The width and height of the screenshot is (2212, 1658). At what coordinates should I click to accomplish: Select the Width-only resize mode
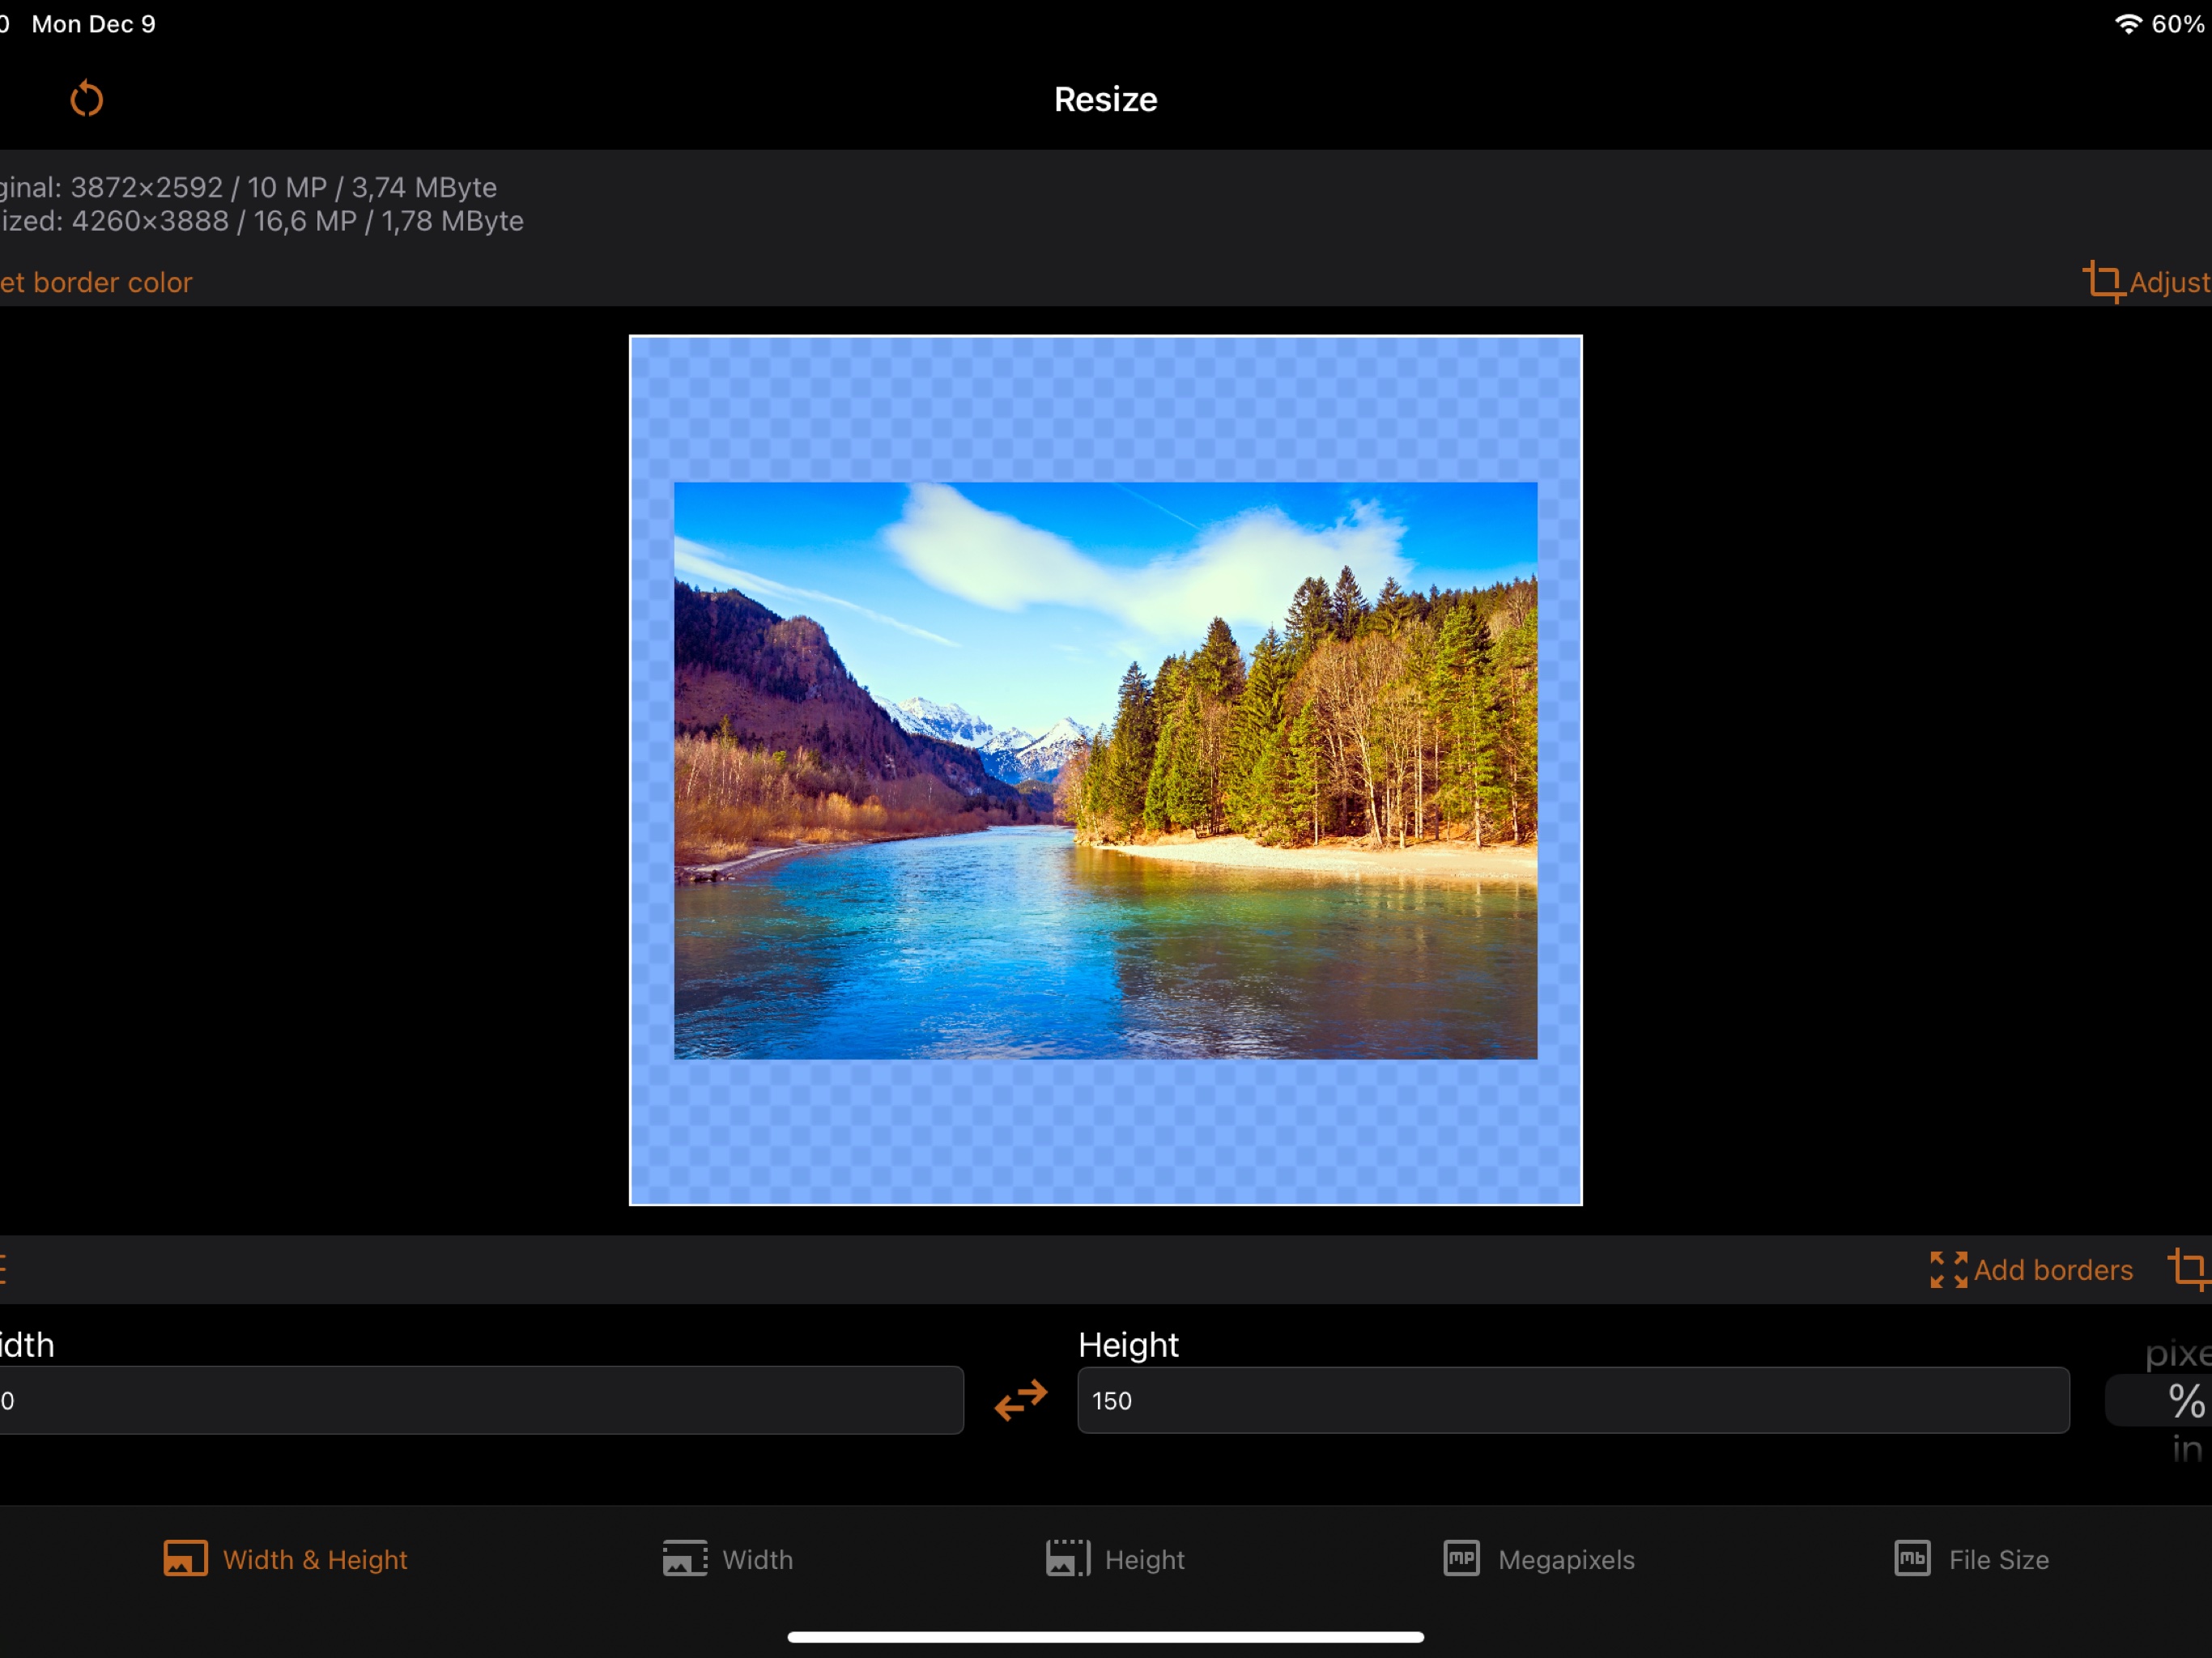(x=728, y=1558)
